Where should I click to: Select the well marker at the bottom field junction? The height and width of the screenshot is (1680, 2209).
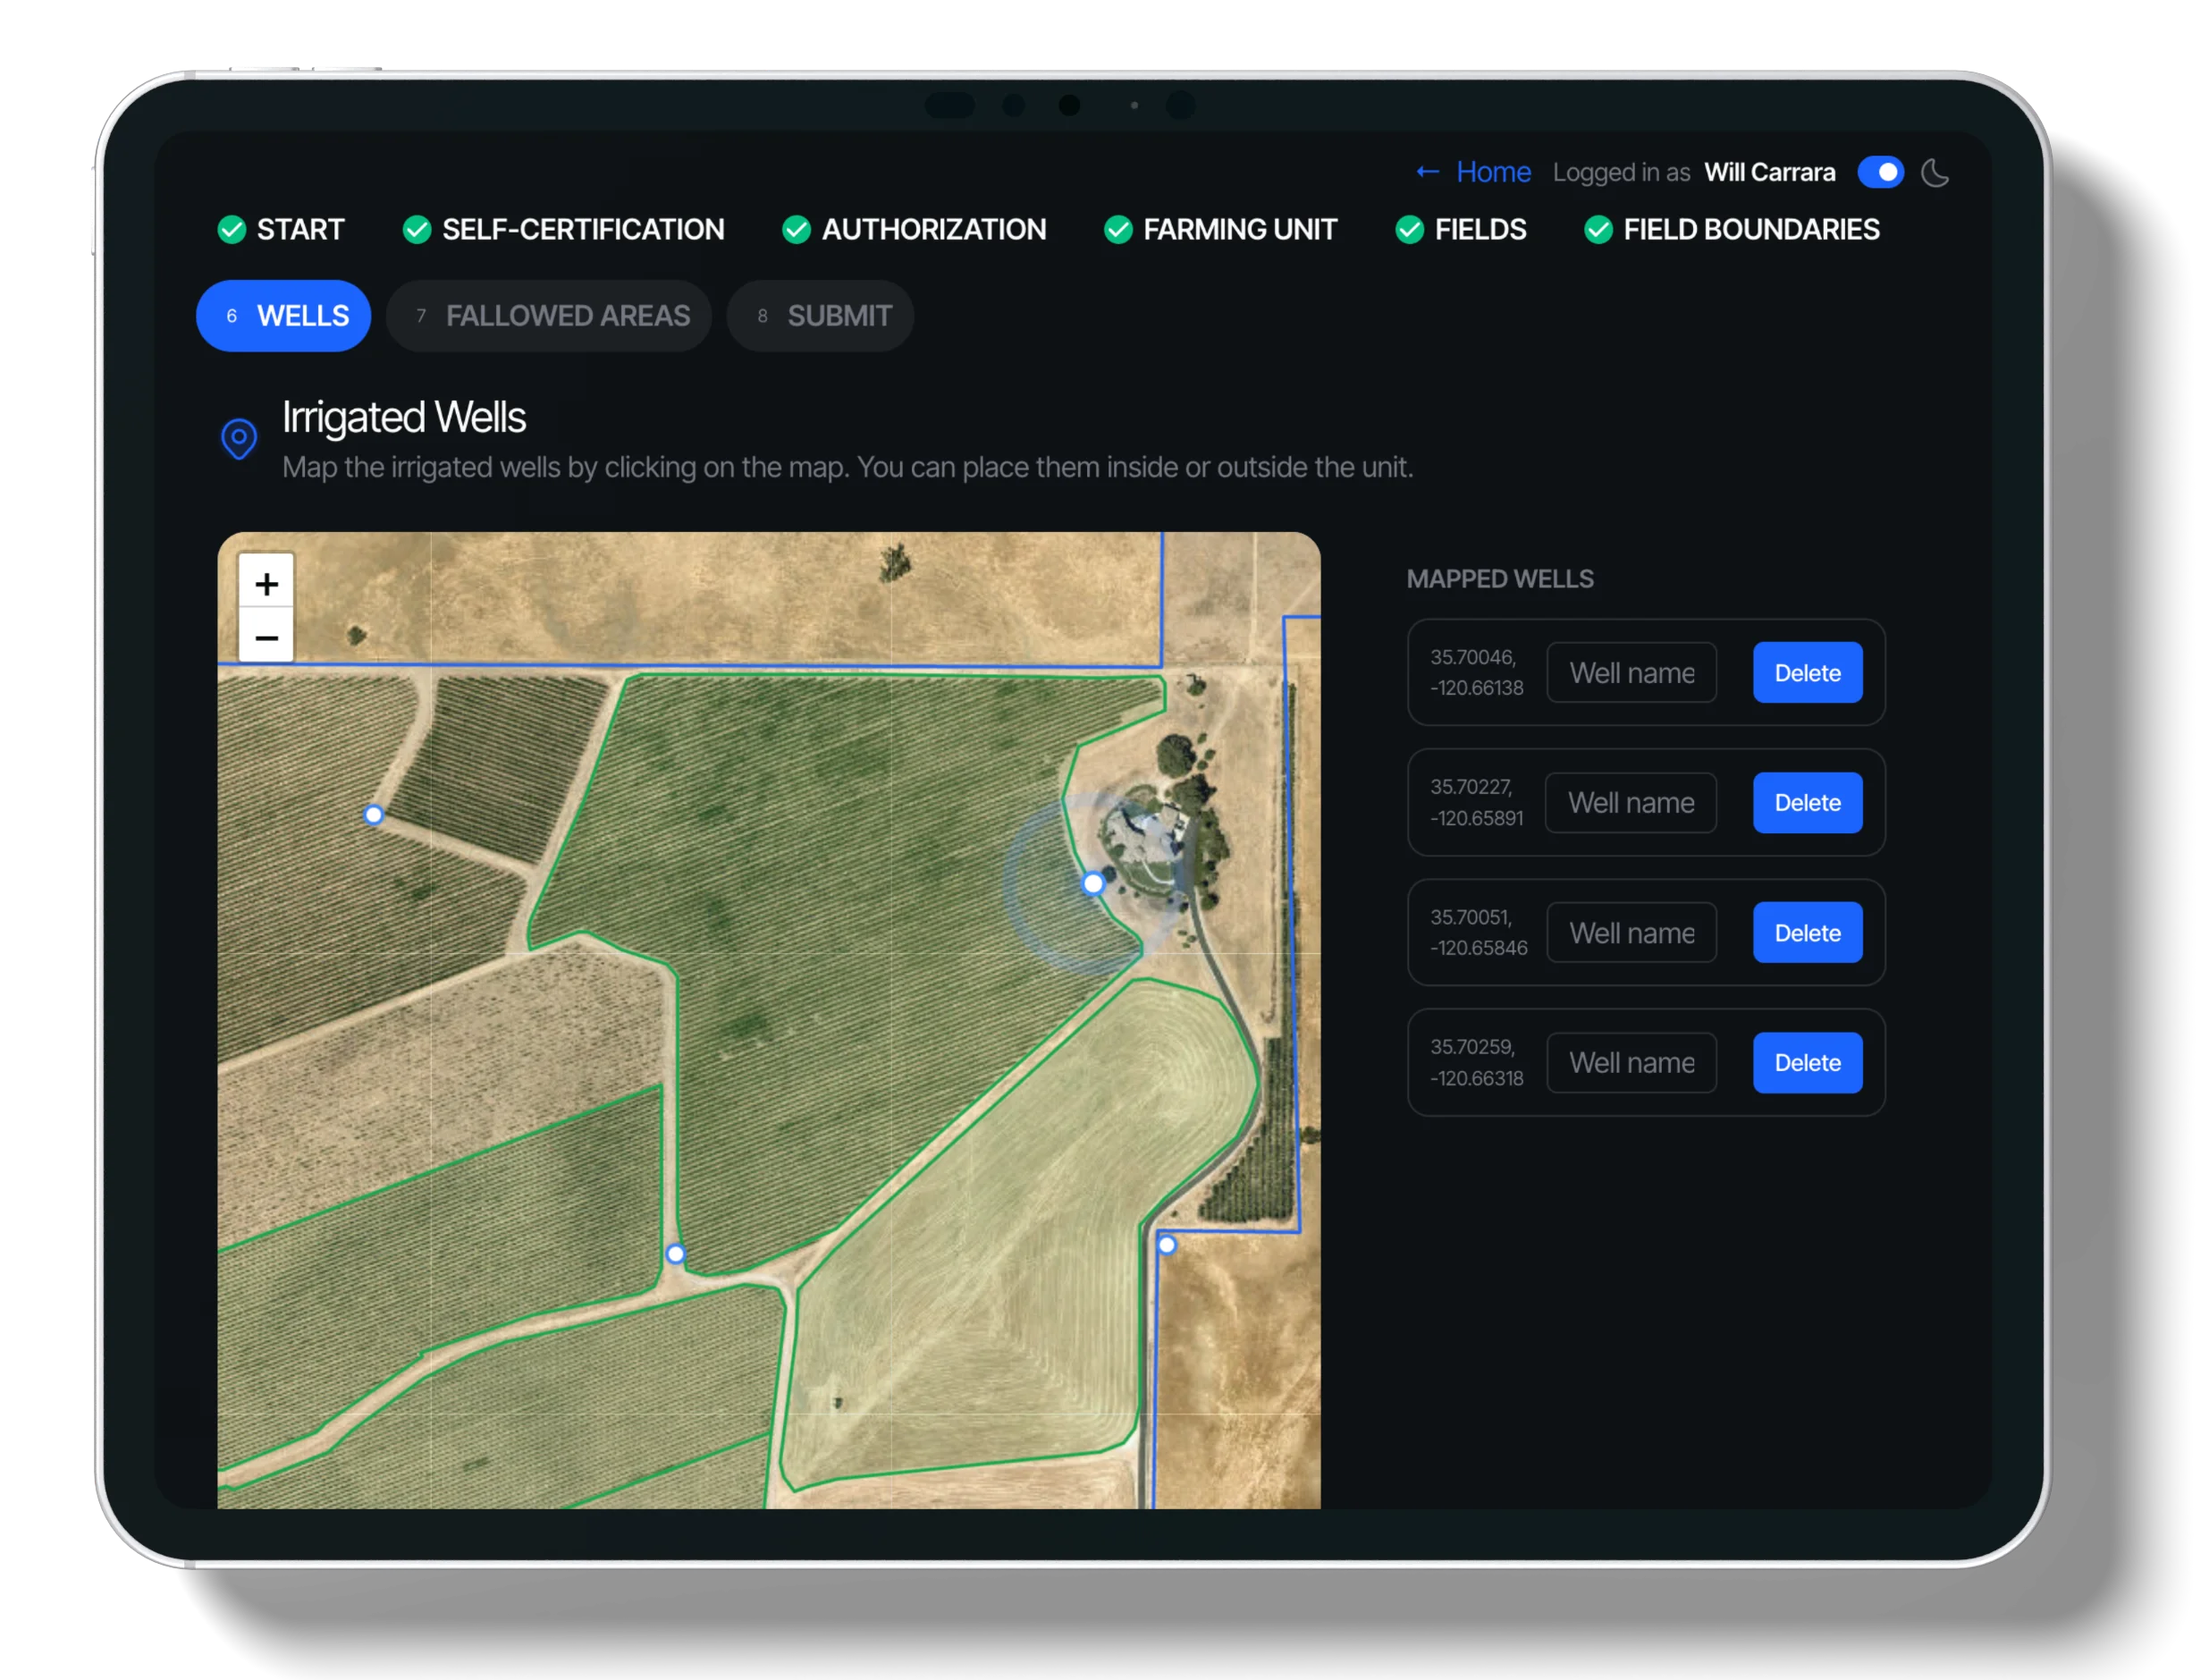[x=675, y=1253]
